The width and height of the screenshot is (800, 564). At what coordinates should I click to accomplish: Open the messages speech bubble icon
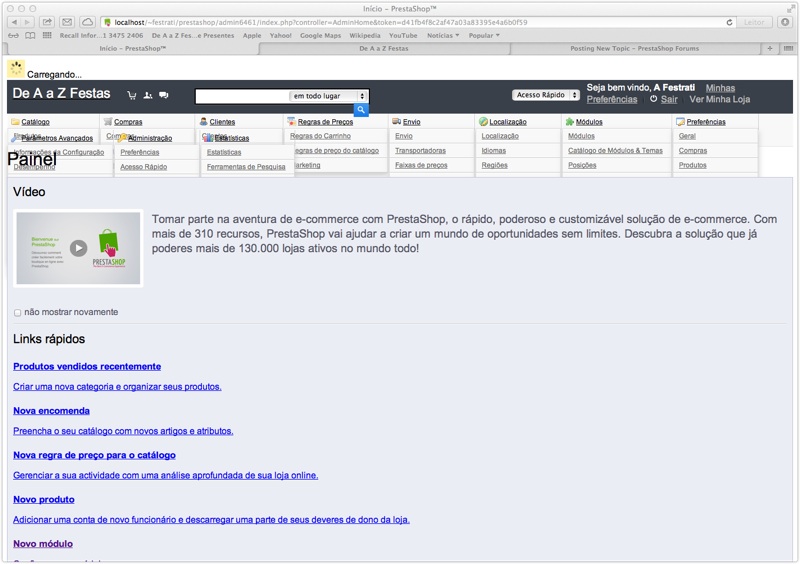[x=164, y=95]
